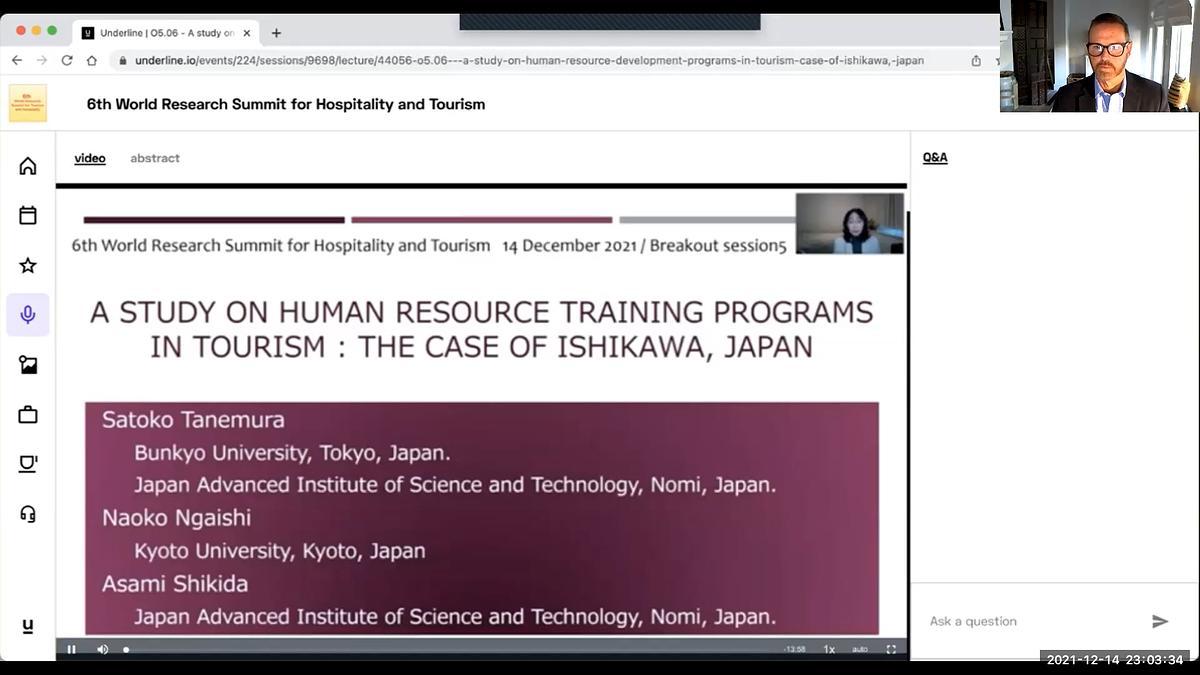Open the headset support icon
Viewport: 1200px width, 675px height.
tap(28, 514)
